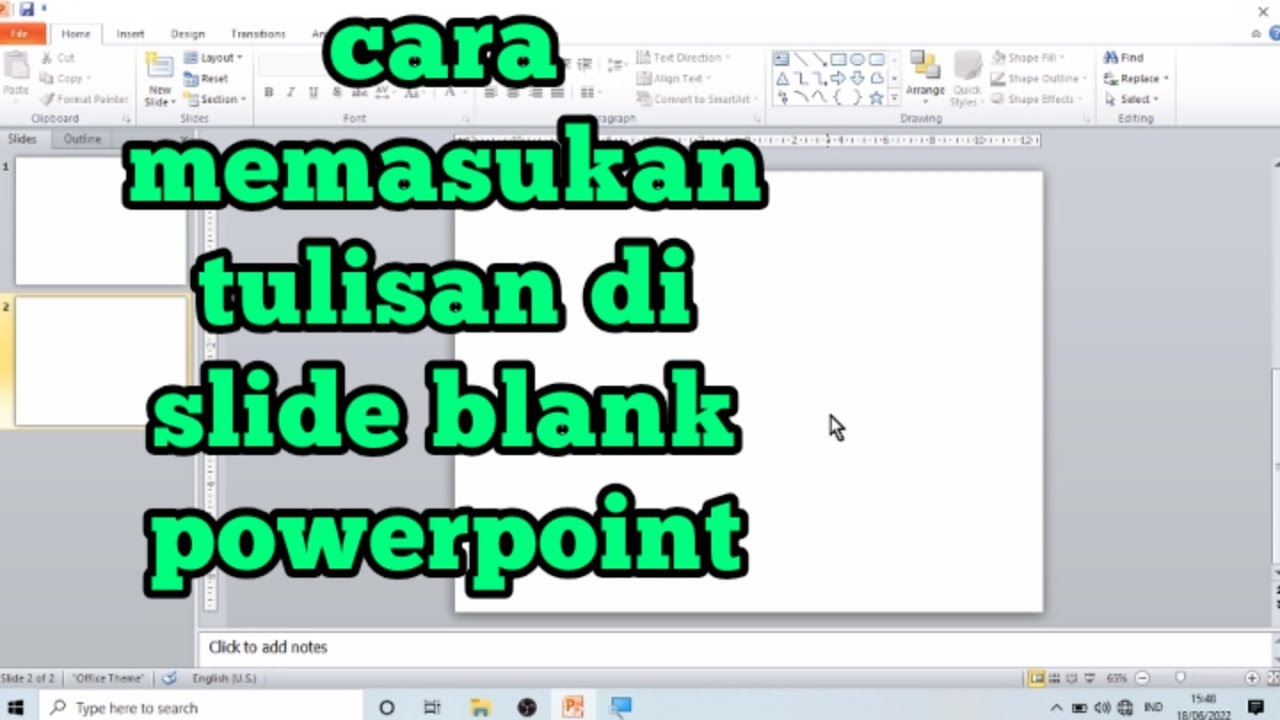
Task: Click Convert to SmartArt
Action: pos(696,100)
